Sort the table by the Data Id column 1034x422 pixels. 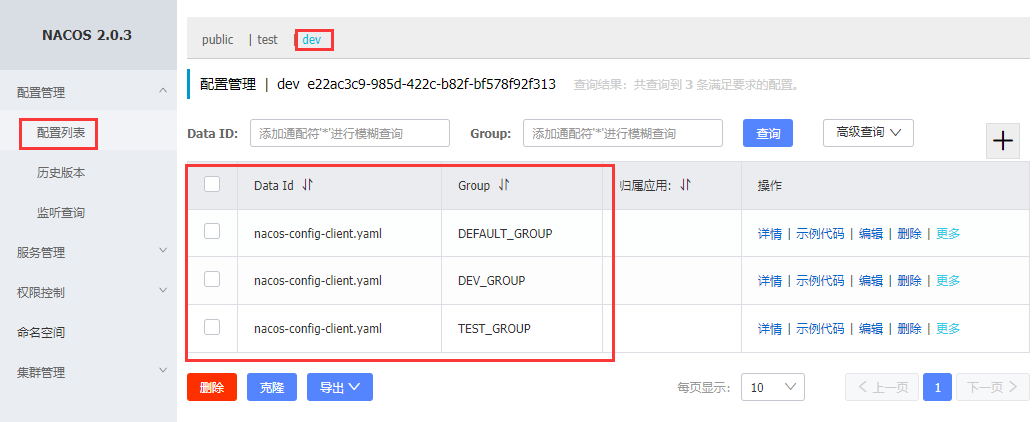307,186
